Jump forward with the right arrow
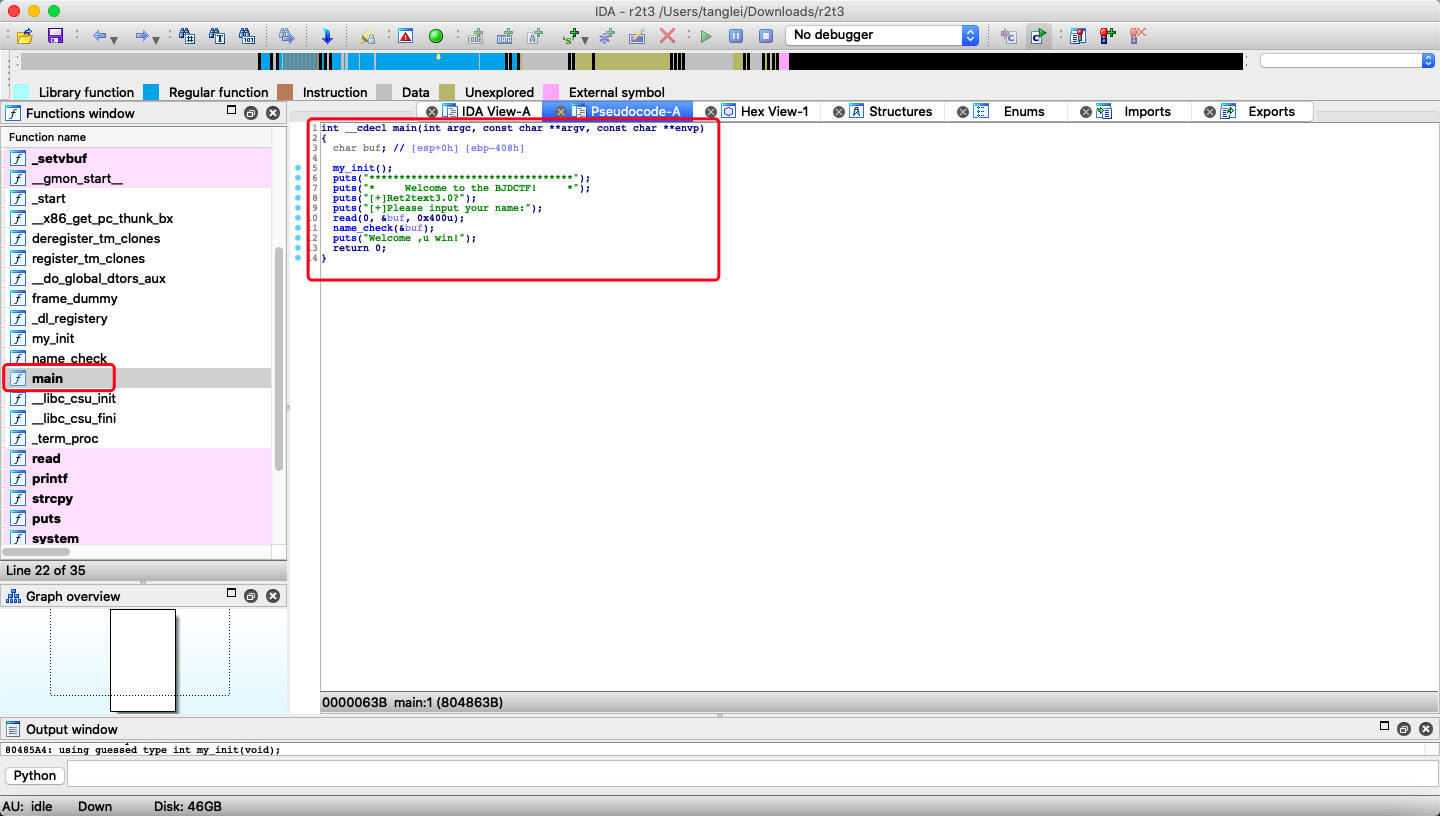 (x=142, y=36)
